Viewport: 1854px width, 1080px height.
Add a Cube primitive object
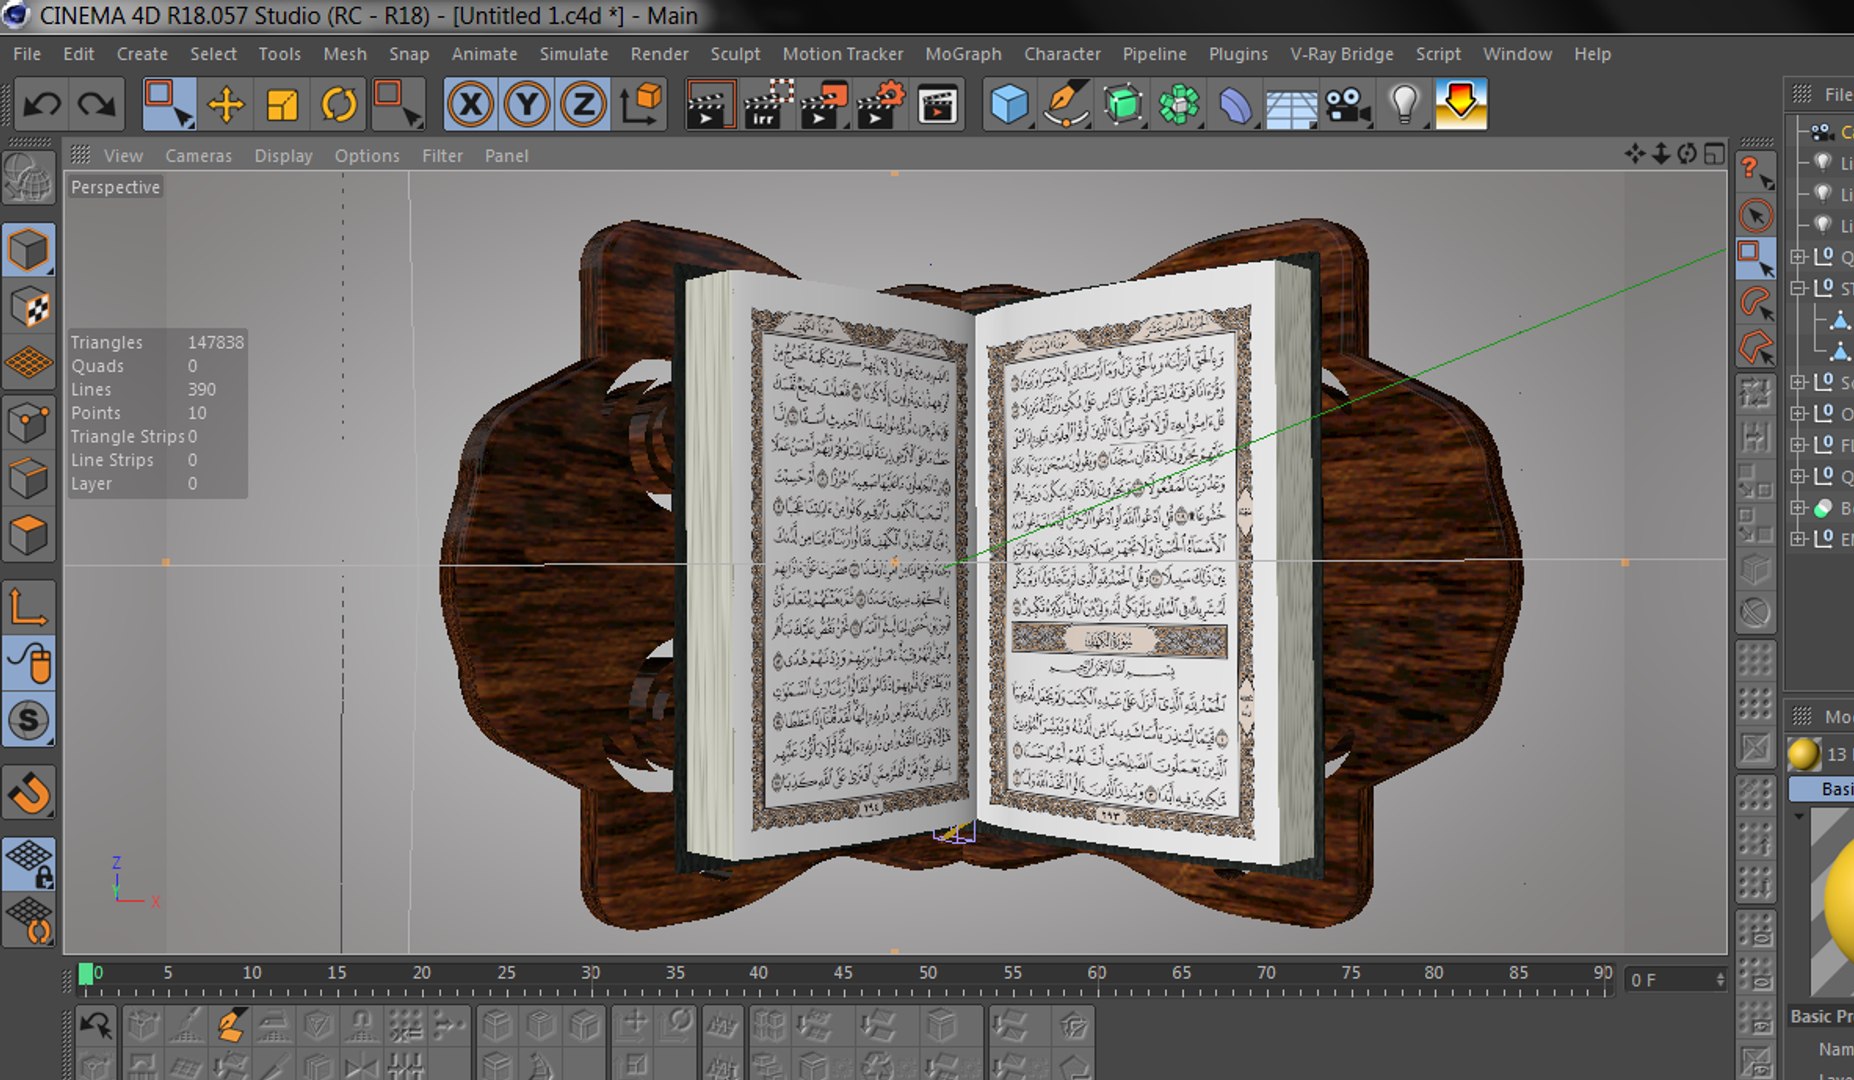(1009, 104)
